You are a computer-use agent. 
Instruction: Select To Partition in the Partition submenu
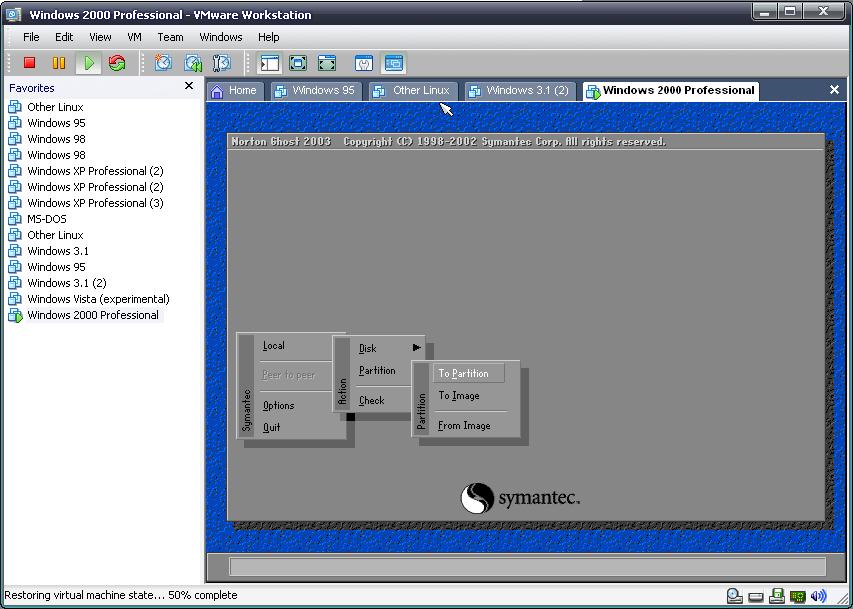click(x=468, y=373)
